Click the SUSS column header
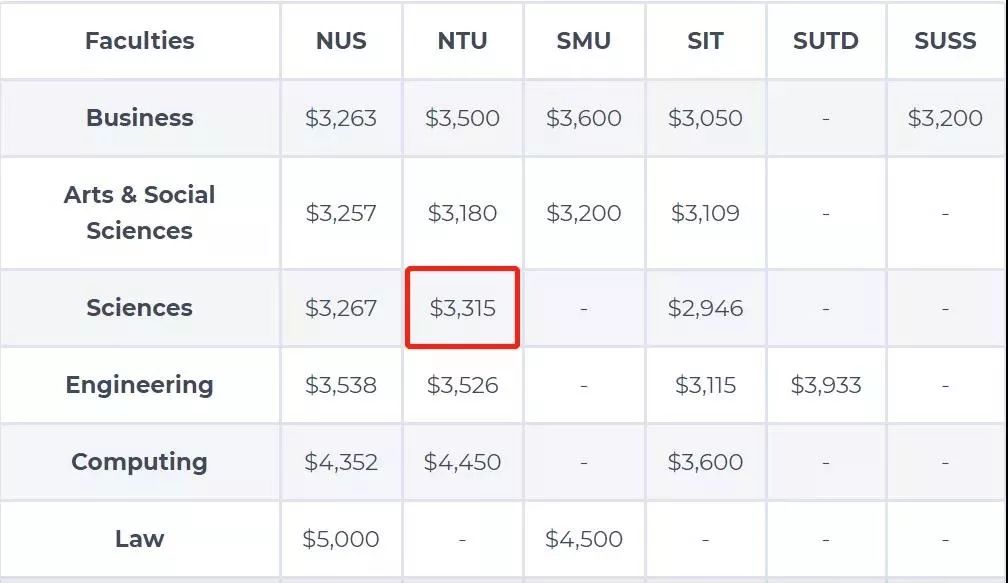Screen dimensions: 1008x583 pos(945,41)
